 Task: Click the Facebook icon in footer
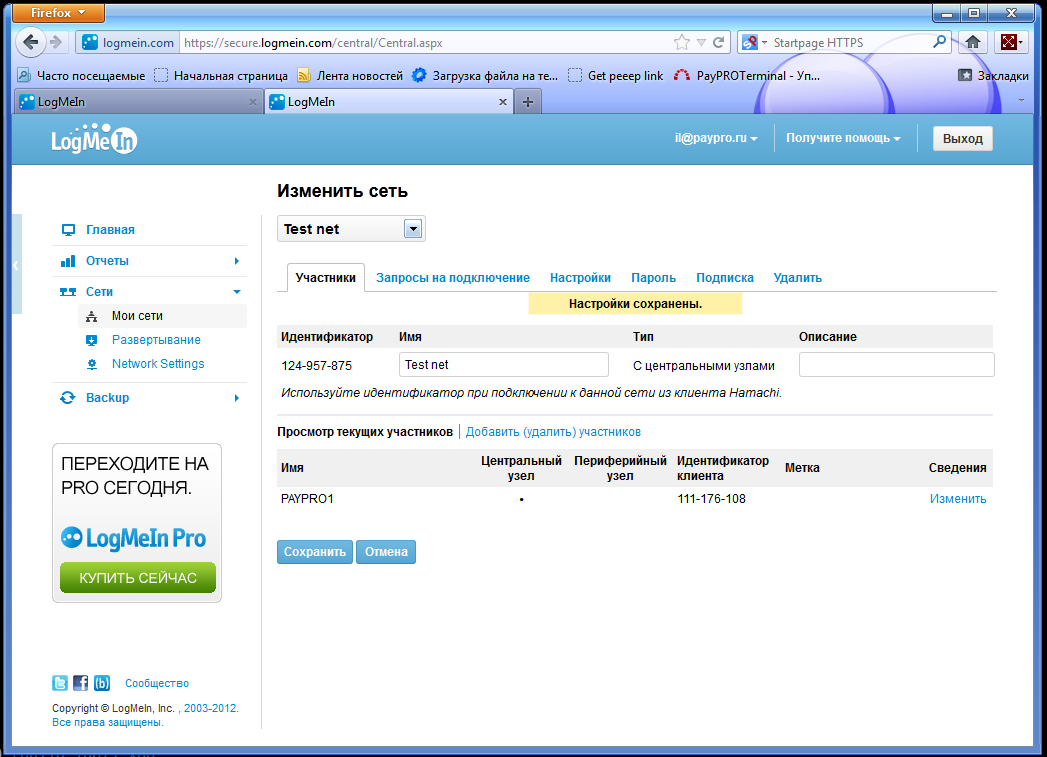81,683
